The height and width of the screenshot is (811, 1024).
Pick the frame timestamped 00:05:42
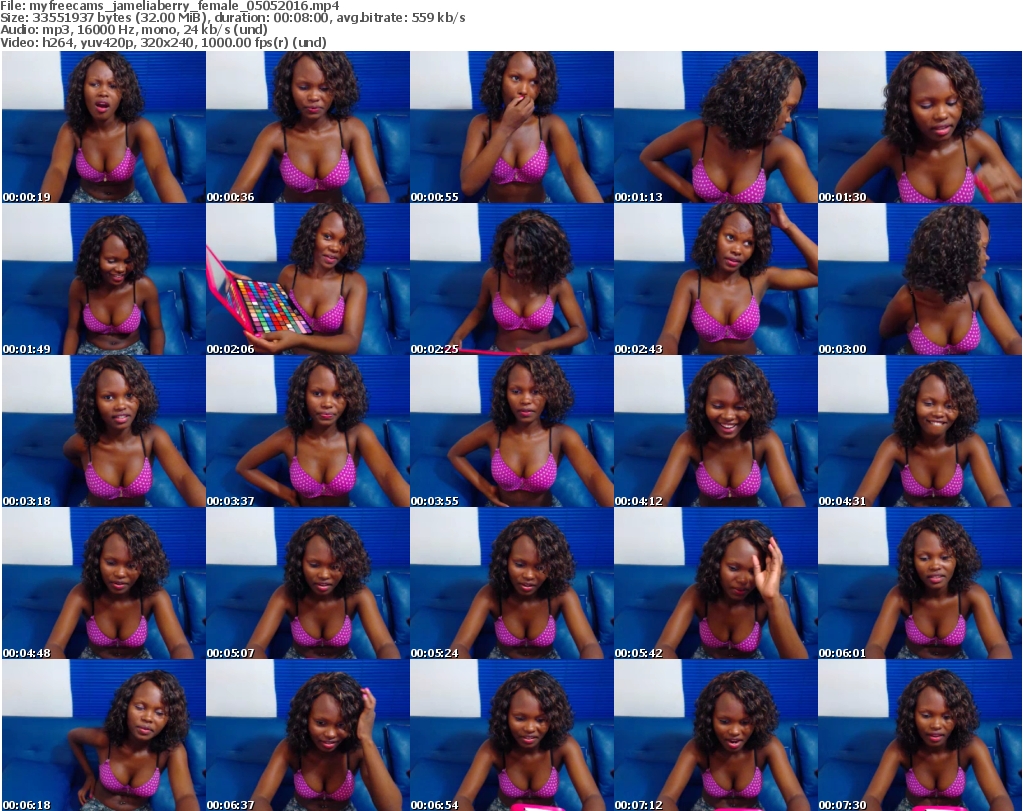tap(716, 584)
